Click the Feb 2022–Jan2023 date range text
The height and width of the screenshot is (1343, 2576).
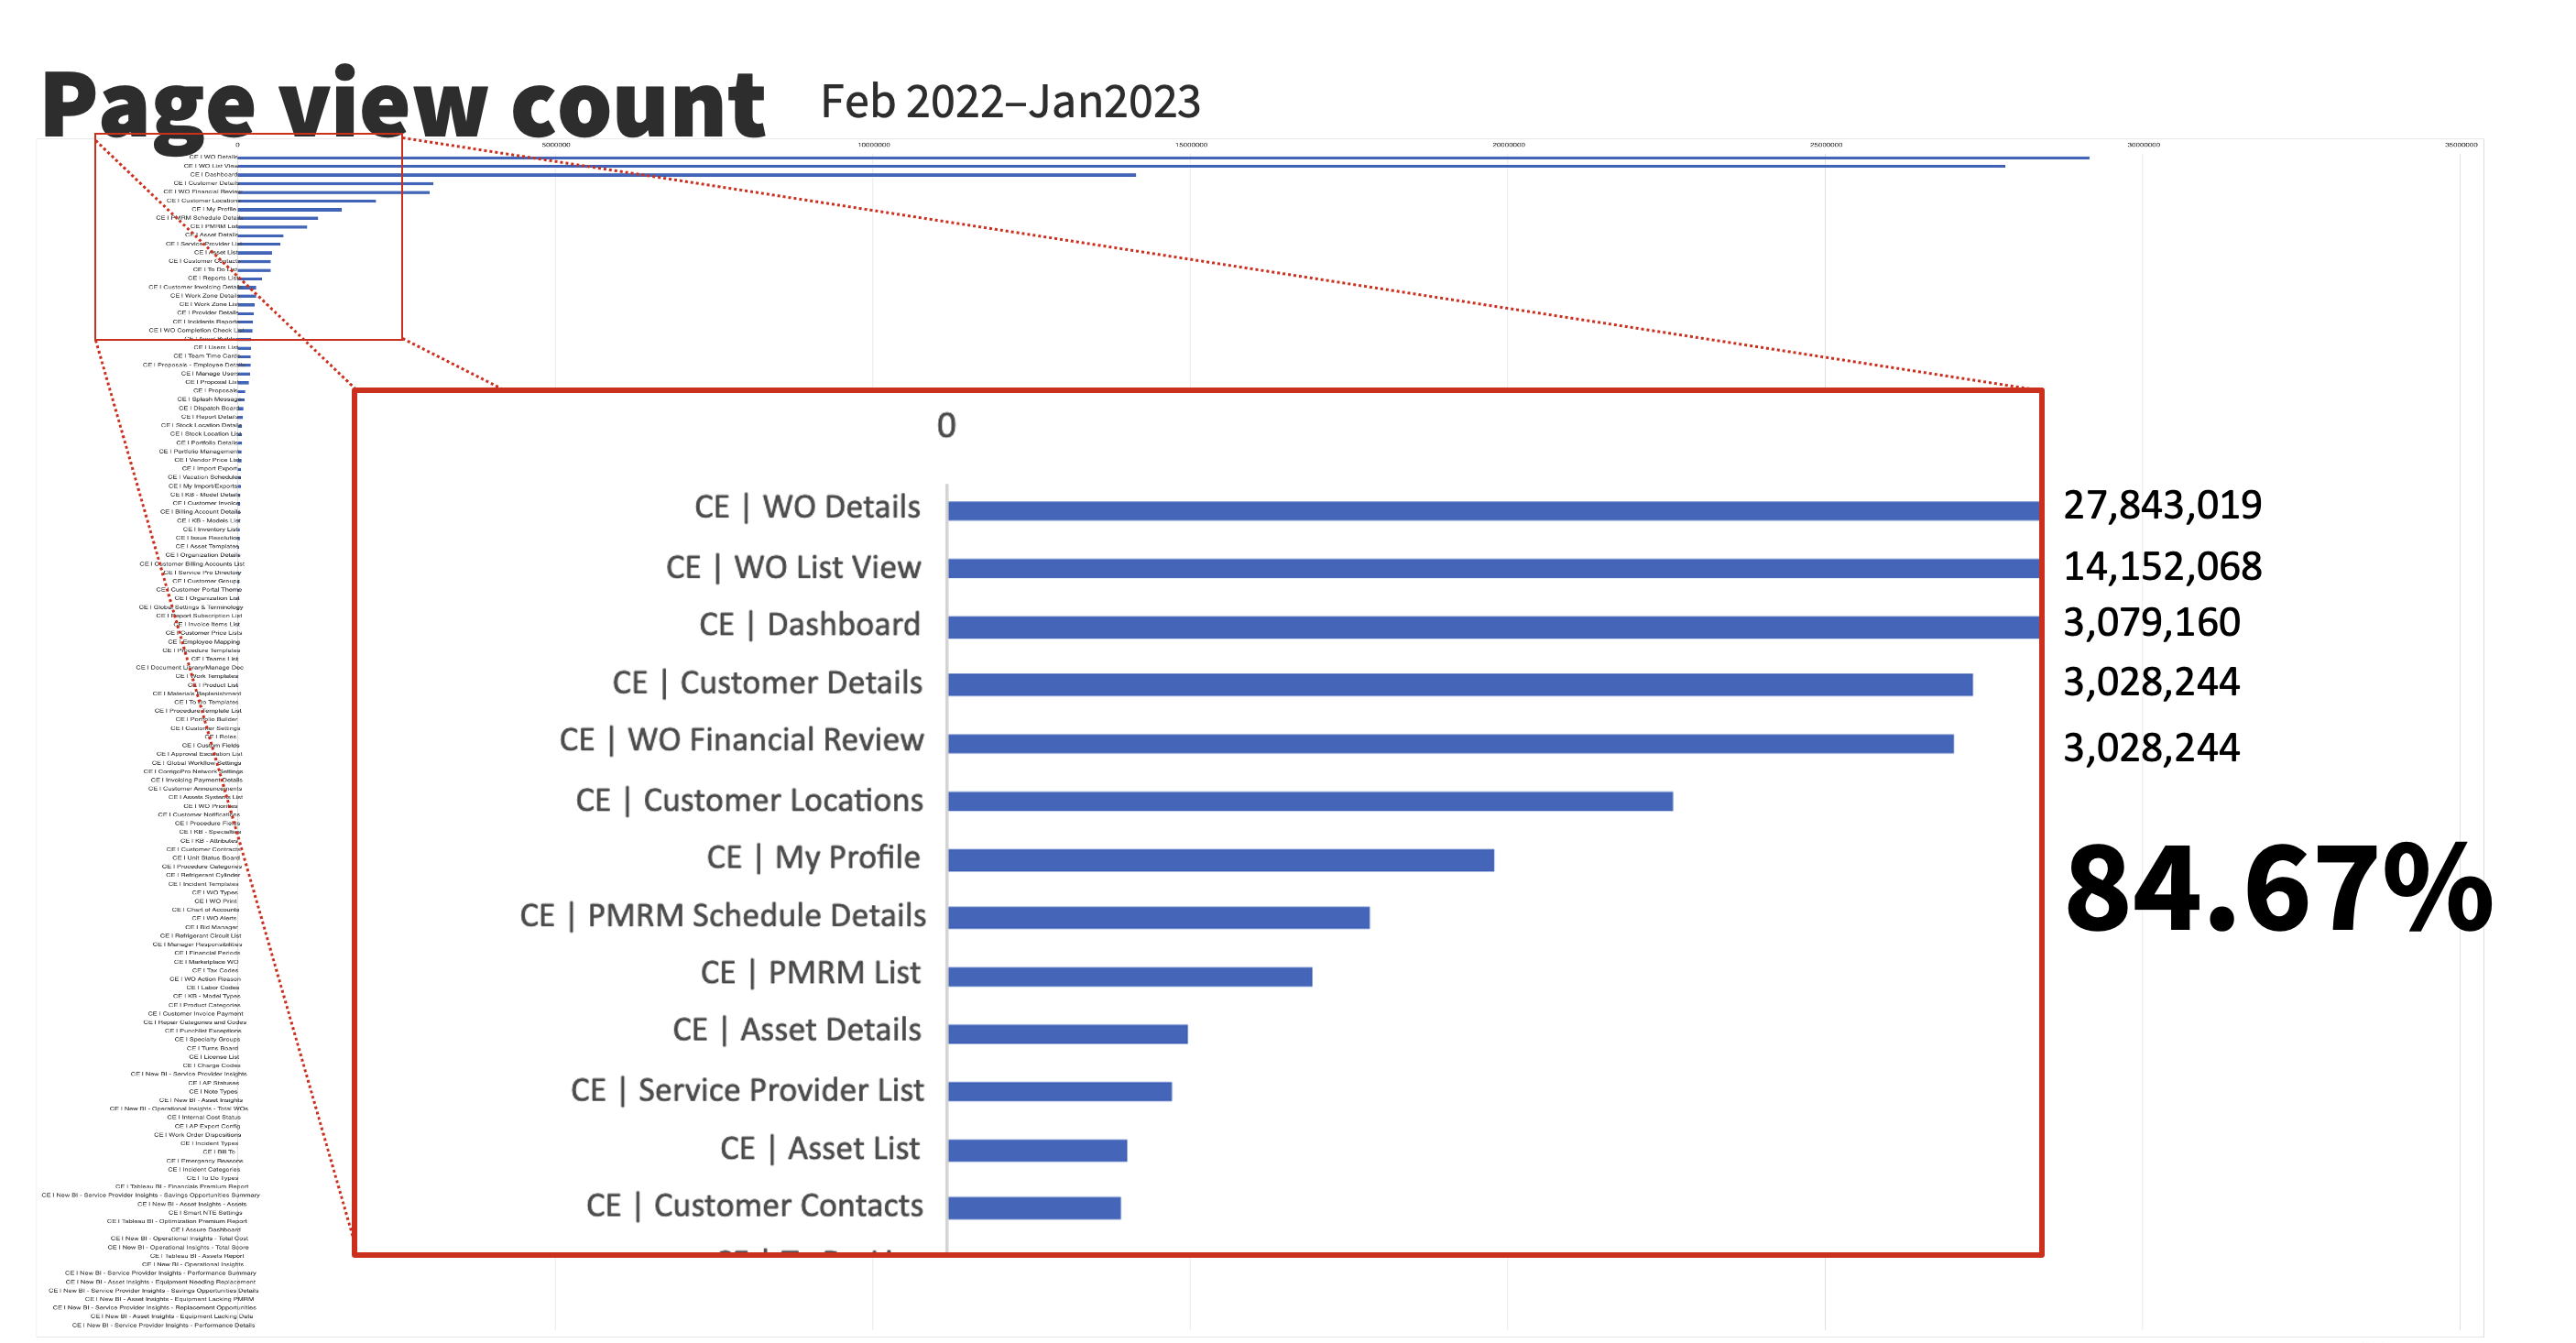(x=1010, y=102)
